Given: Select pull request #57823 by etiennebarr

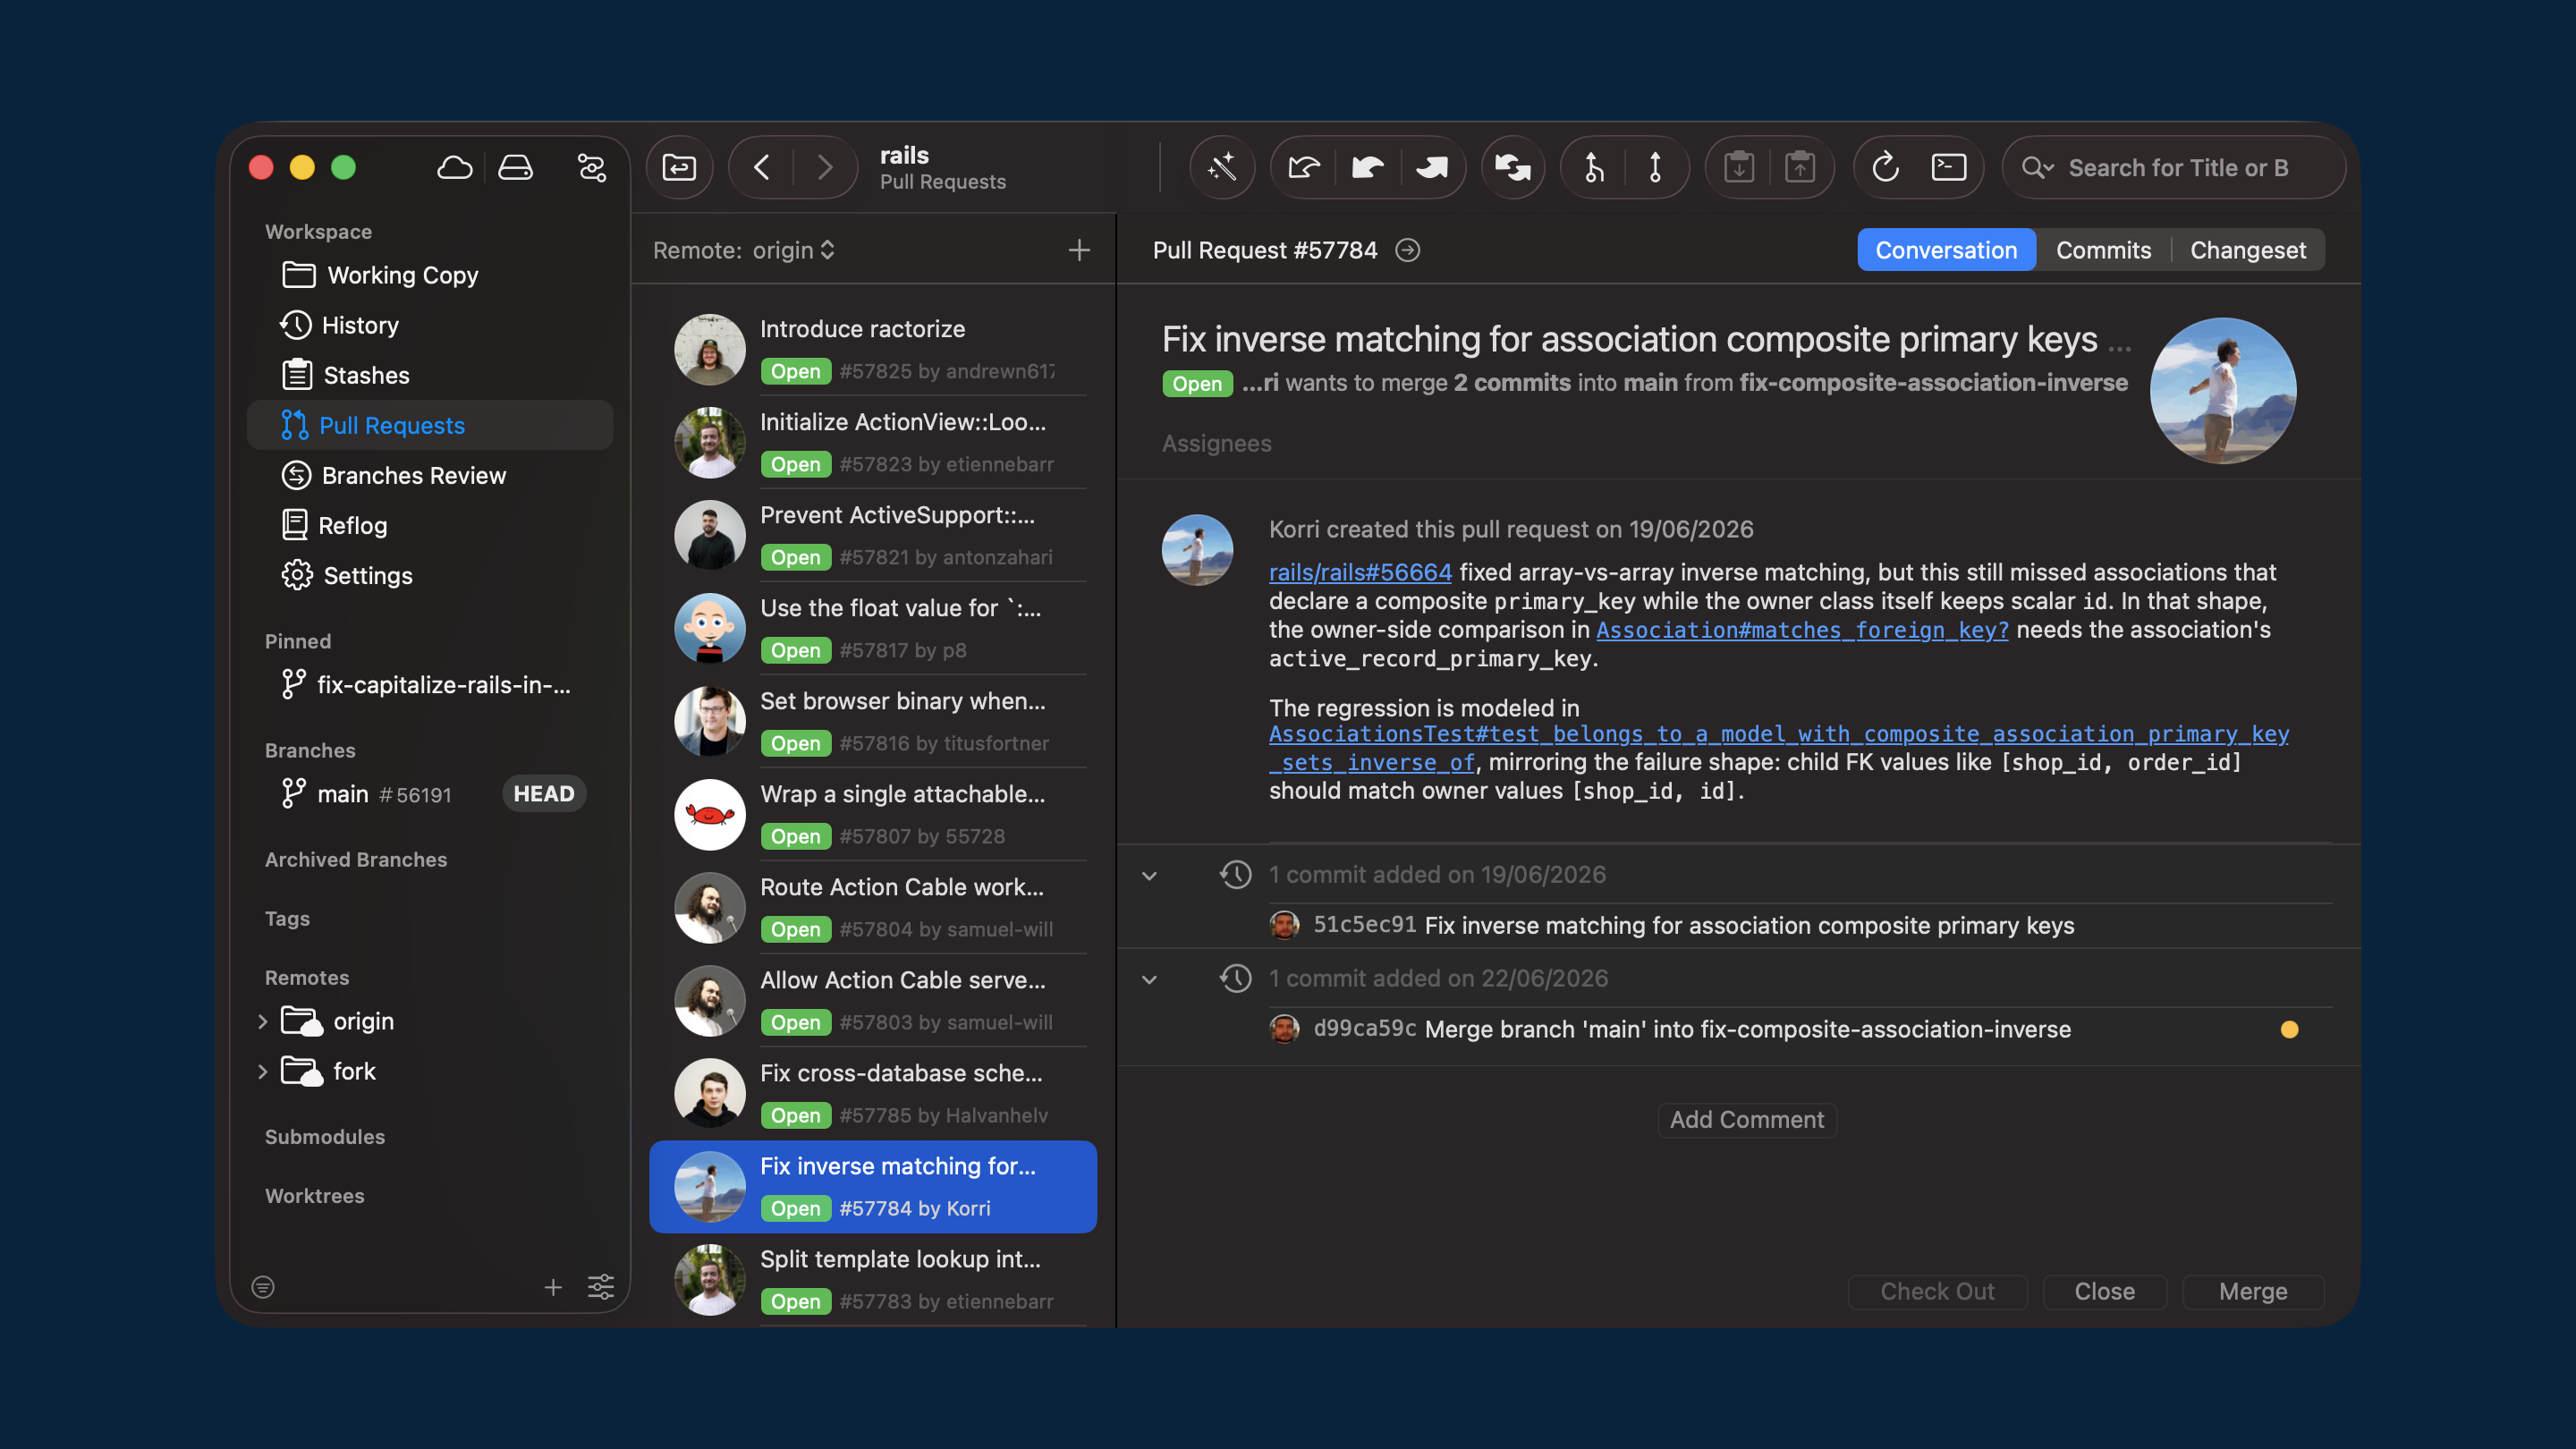Looking at the screenshot, I should point(873,443).
